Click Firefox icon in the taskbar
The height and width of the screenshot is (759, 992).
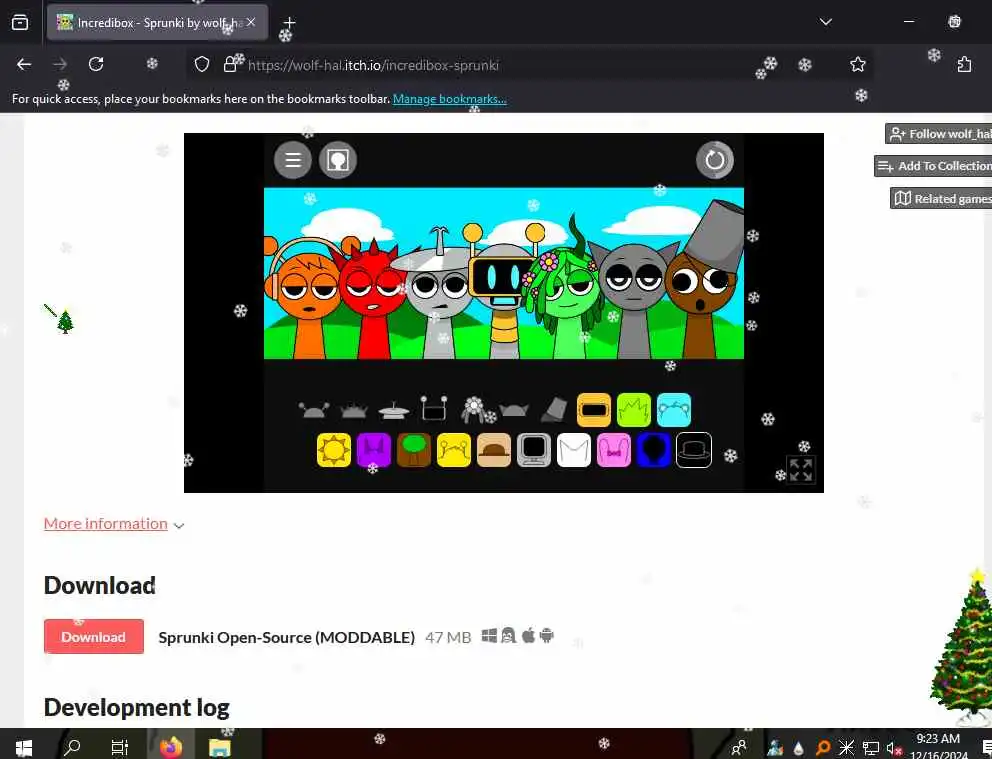click(x=171, y=748)
